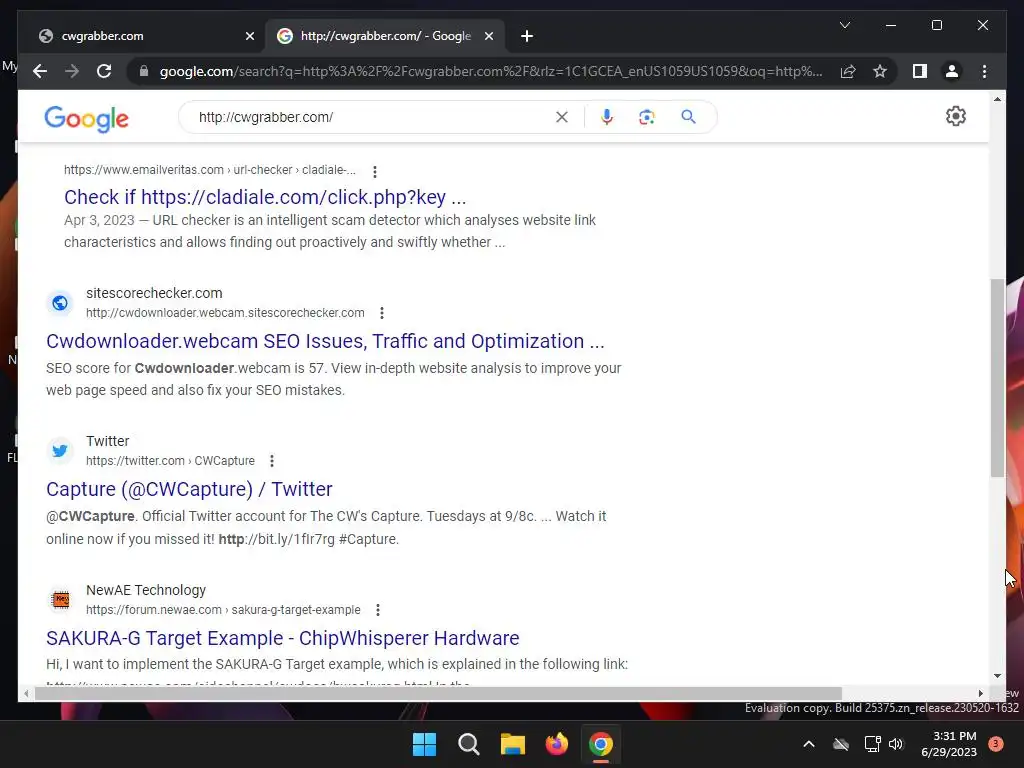Click the emailveritas.com breadcrumb URL
Image resolution: width=1024 pixels, height=768 pixels.
tap(210, 170)
